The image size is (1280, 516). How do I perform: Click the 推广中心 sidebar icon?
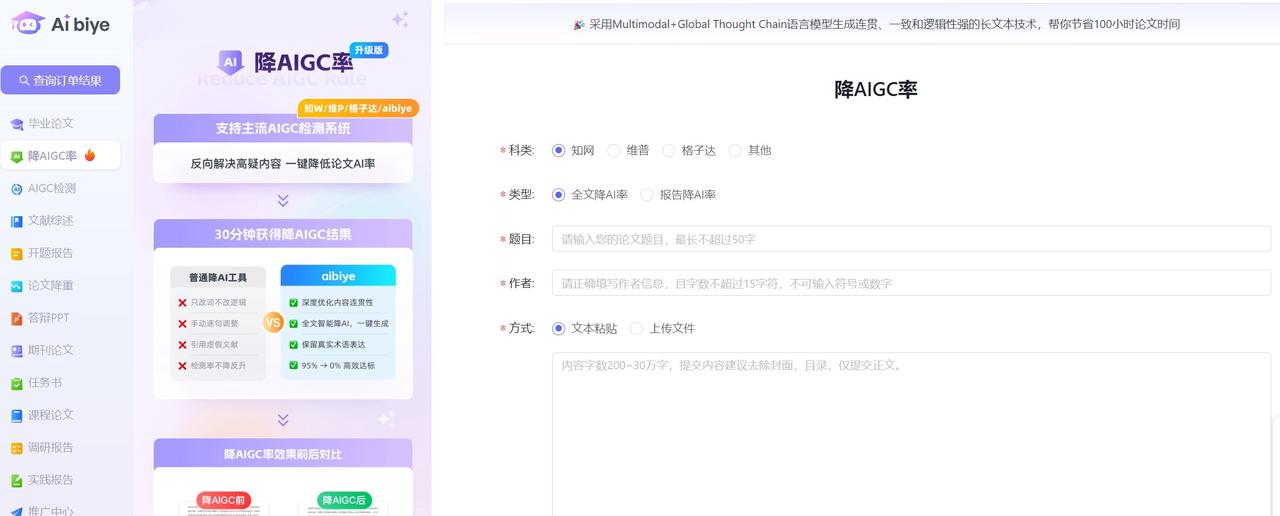coord(16,511)
